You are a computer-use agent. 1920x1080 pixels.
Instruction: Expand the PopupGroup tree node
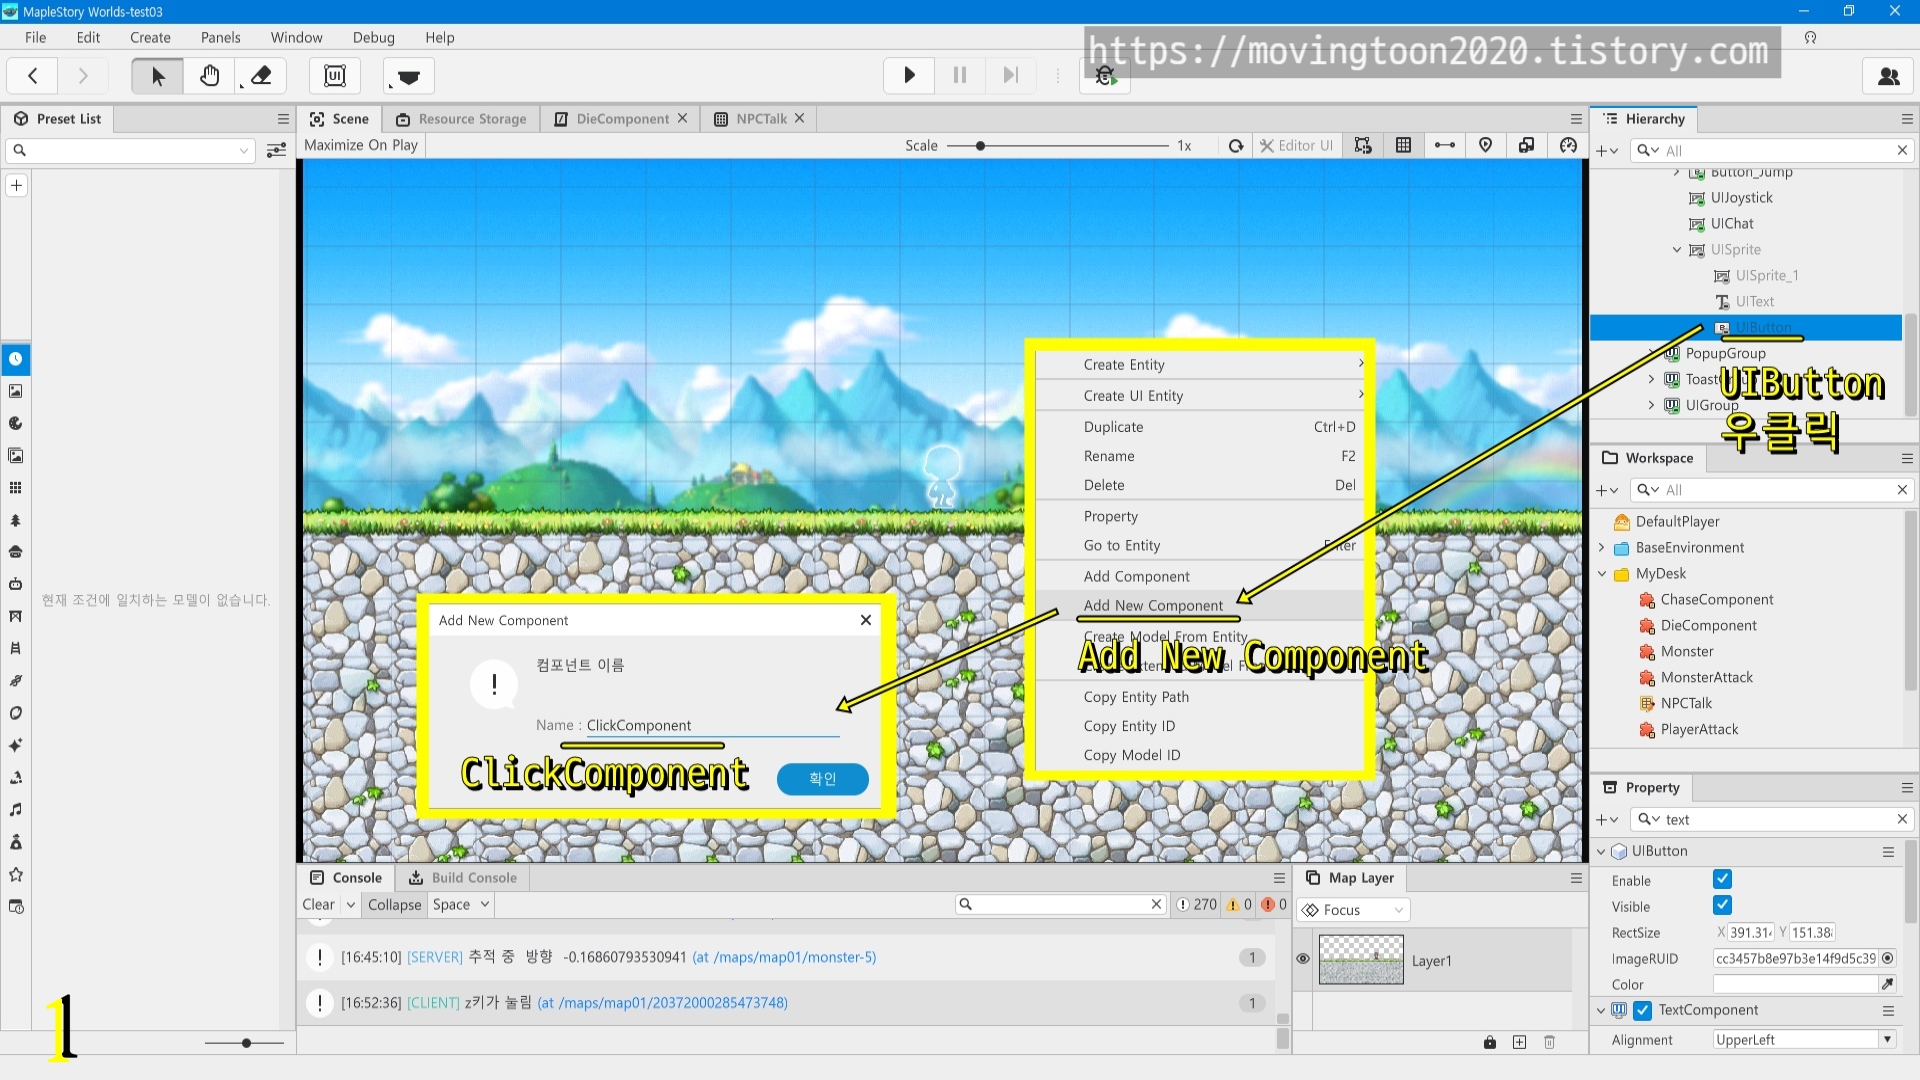tap(1652, 353)
